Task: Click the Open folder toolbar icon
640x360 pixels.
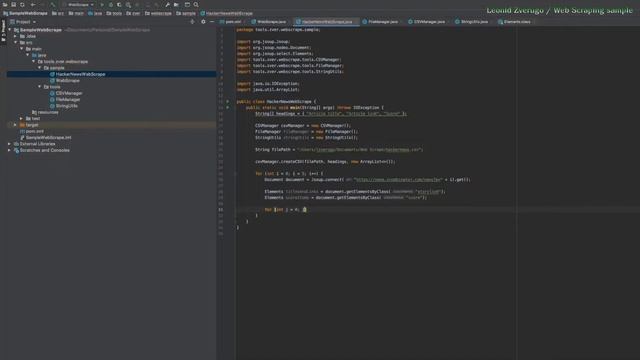Action: pyautogui.click(x=5, y=5)
